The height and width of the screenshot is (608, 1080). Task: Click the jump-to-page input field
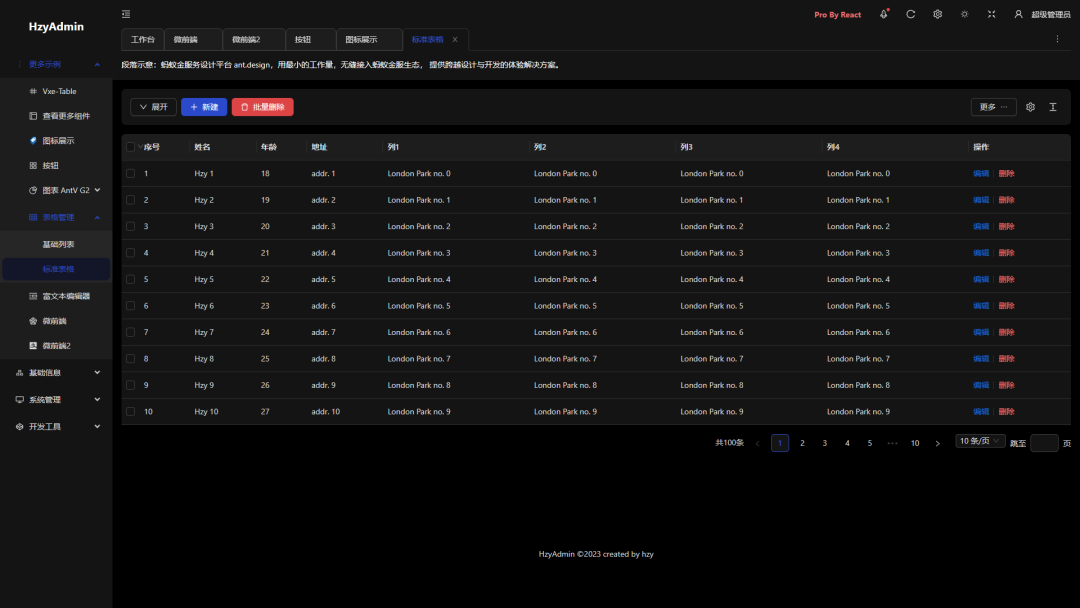coord(1044,443)
